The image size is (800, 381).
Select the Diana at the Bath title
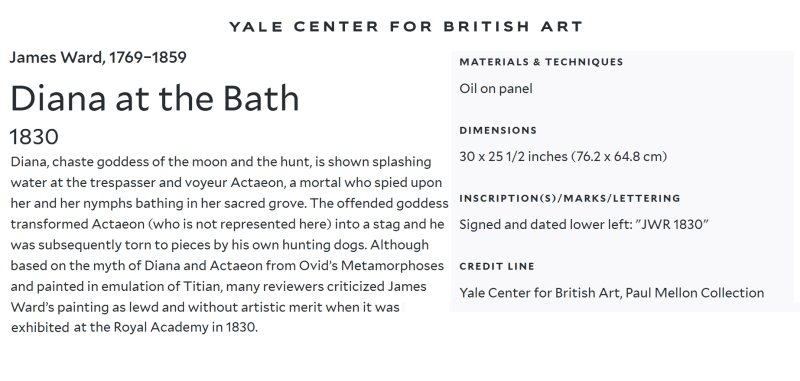(x=155, y=98)
